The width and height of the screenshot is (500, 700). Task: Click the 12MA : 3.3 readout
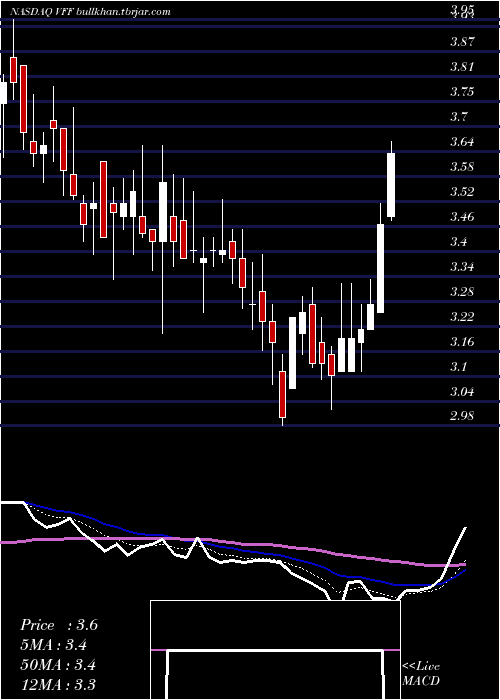click(58, 684)
